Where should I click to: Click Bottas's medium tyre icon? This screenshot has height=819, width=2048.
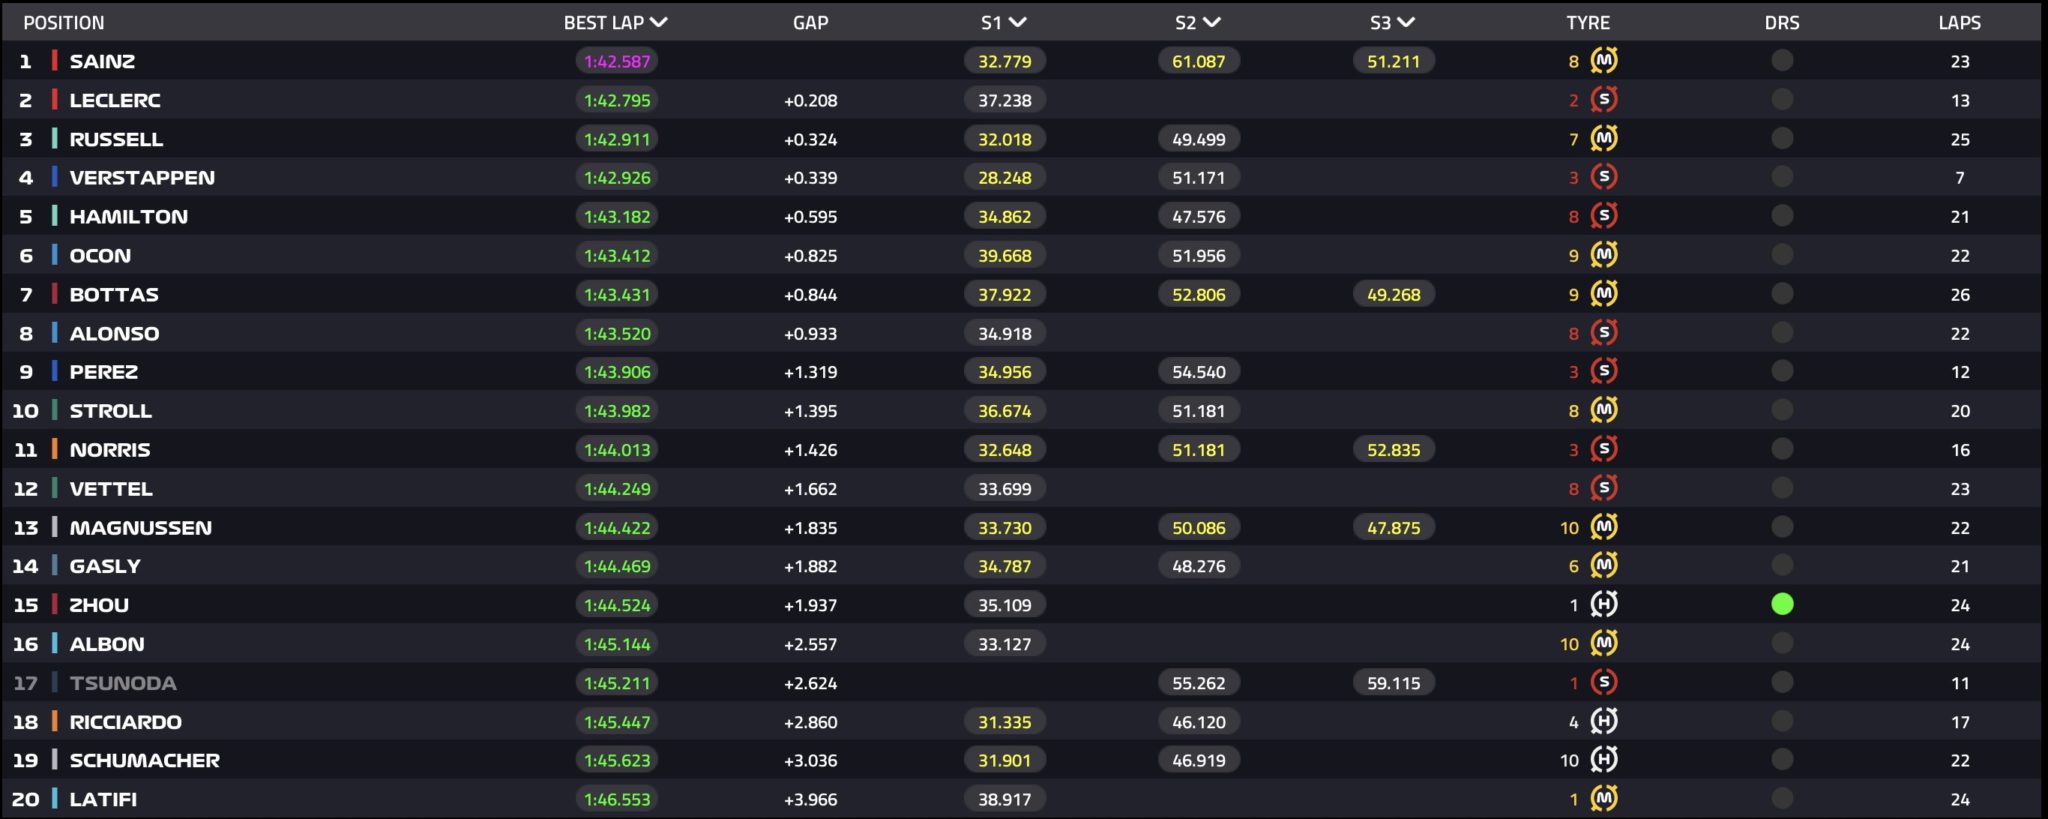(x=1604, y=294)
